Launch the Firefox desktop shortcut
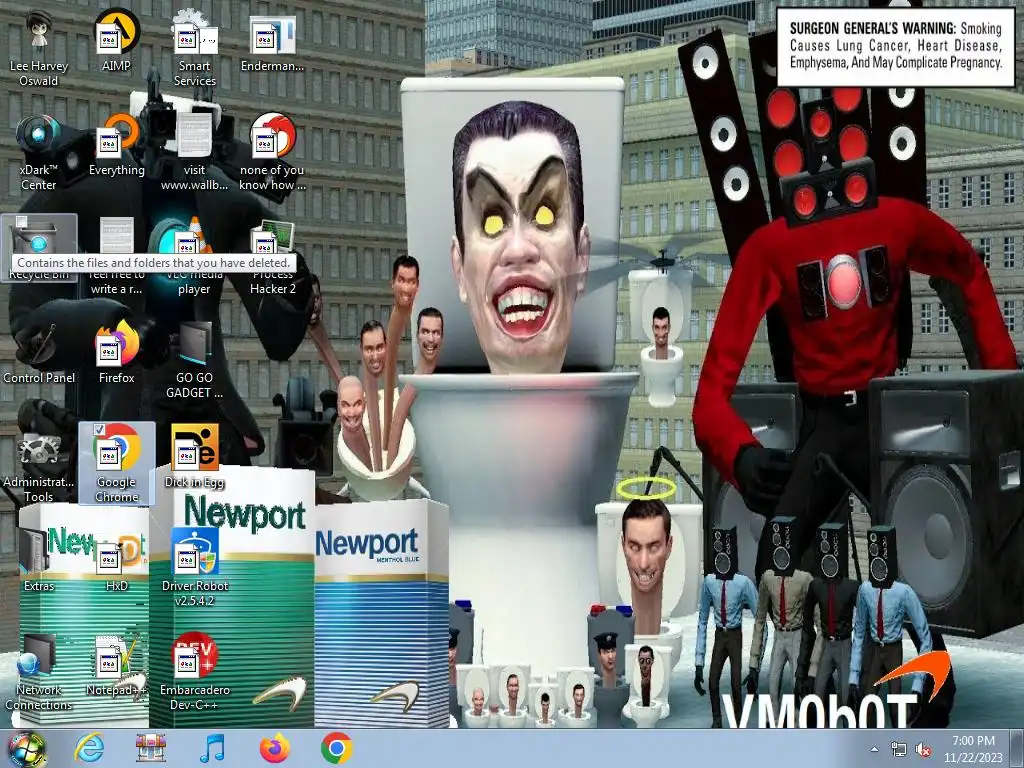 [x=116, y=353]
